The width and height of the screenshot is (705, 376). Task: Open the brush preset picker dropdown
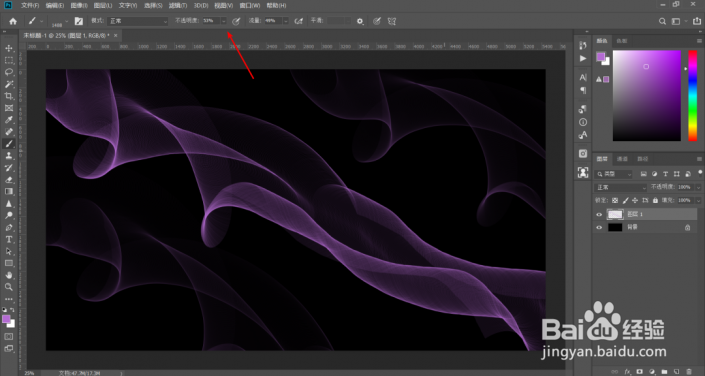pyautogui.click(x=67, y=21)
